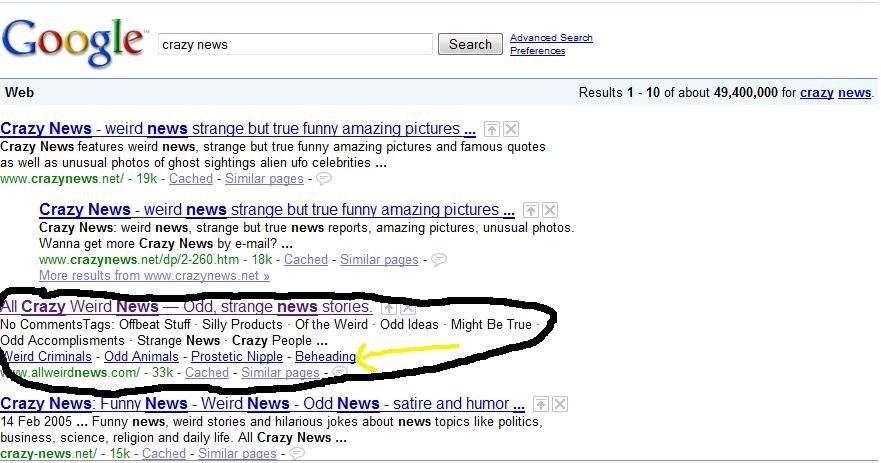
Task: Click the 'news' link in results summary
Action: pos(855,92)
